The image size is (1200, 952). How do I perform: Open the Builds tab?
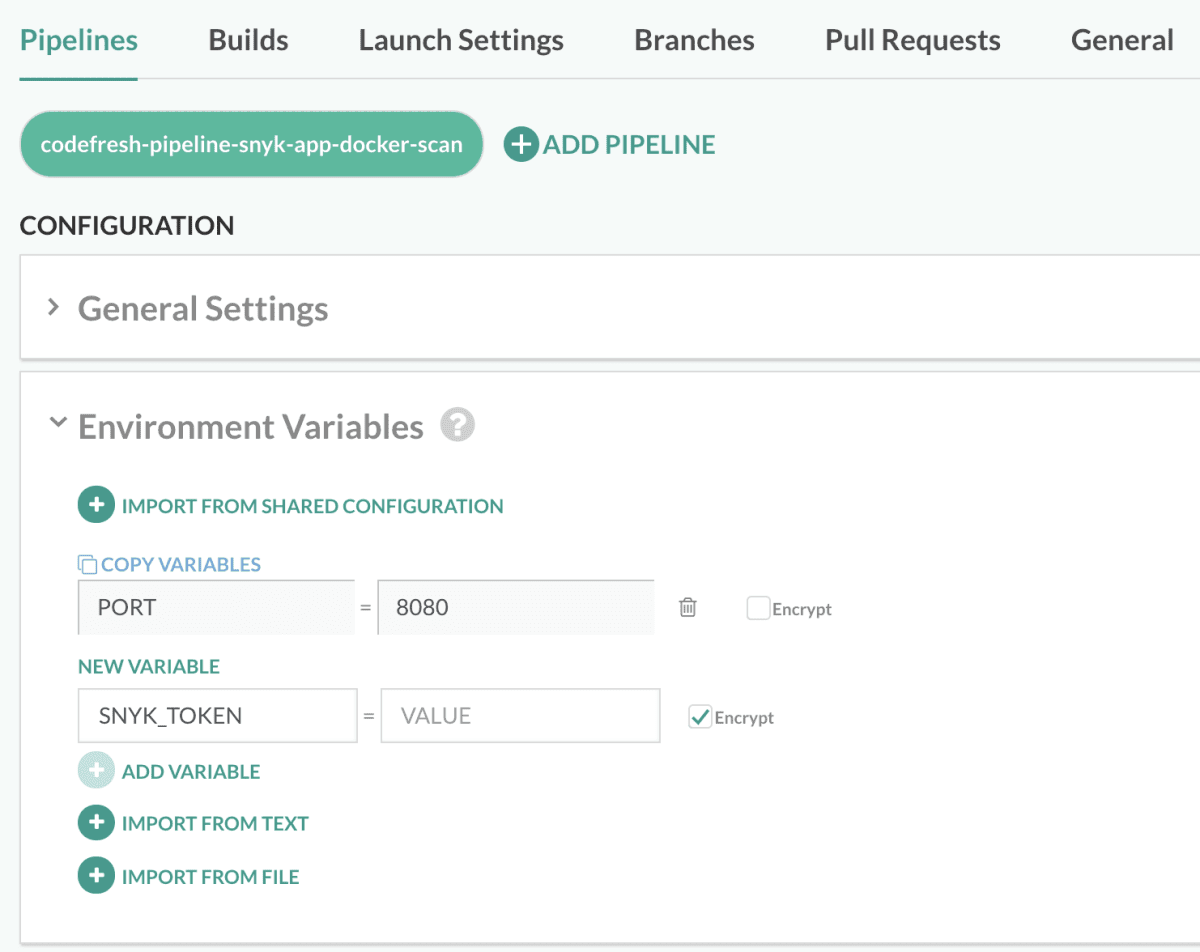pyautogui.click(x=249, y=40)
